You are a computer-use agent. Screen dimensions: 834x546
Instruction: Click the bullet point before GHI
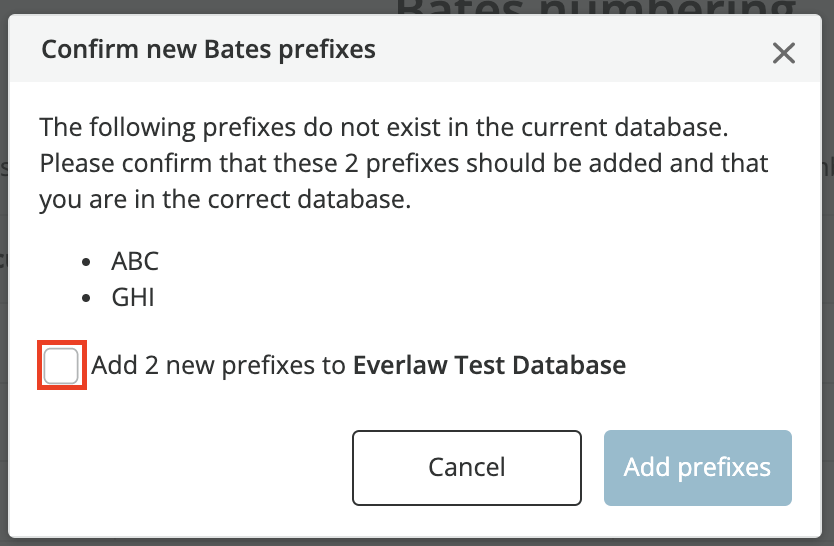coord(86,298)
